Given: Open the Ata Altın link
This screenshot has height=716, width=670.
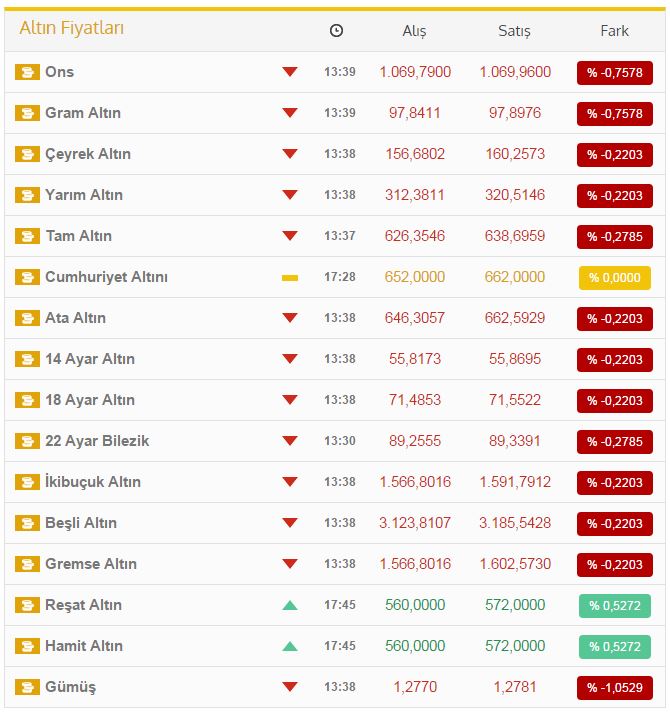Looking at the screenshot, I should click(75, 318).
